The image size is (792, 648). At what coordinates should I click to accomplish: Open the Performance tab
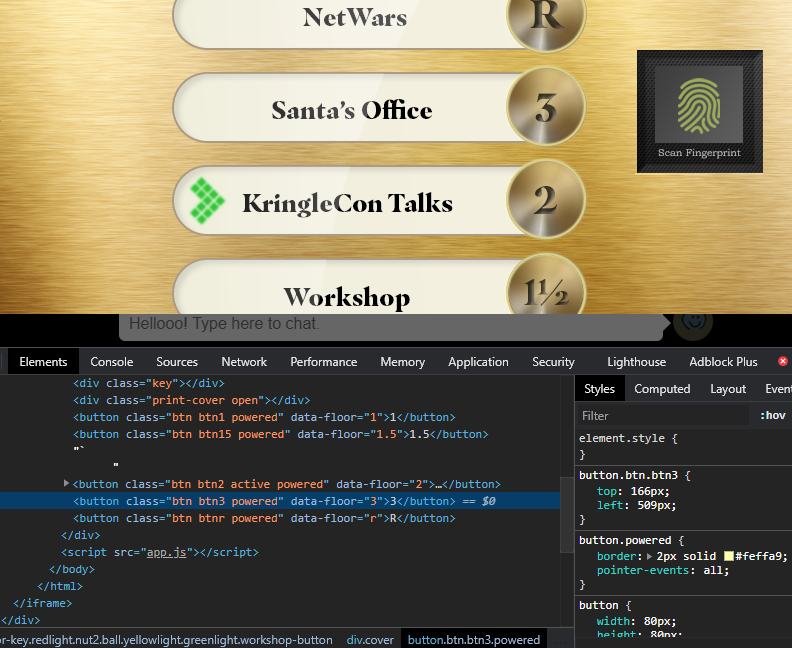(323, 362)
